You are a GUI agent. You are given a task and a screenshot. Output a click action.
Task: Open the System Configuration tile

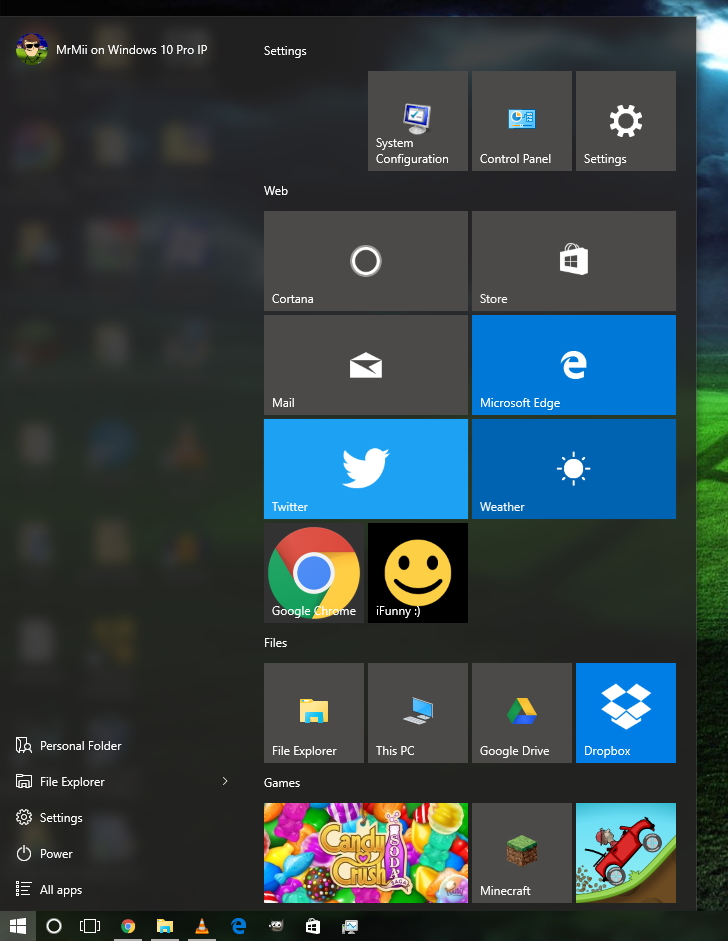[x=417, y=120]
